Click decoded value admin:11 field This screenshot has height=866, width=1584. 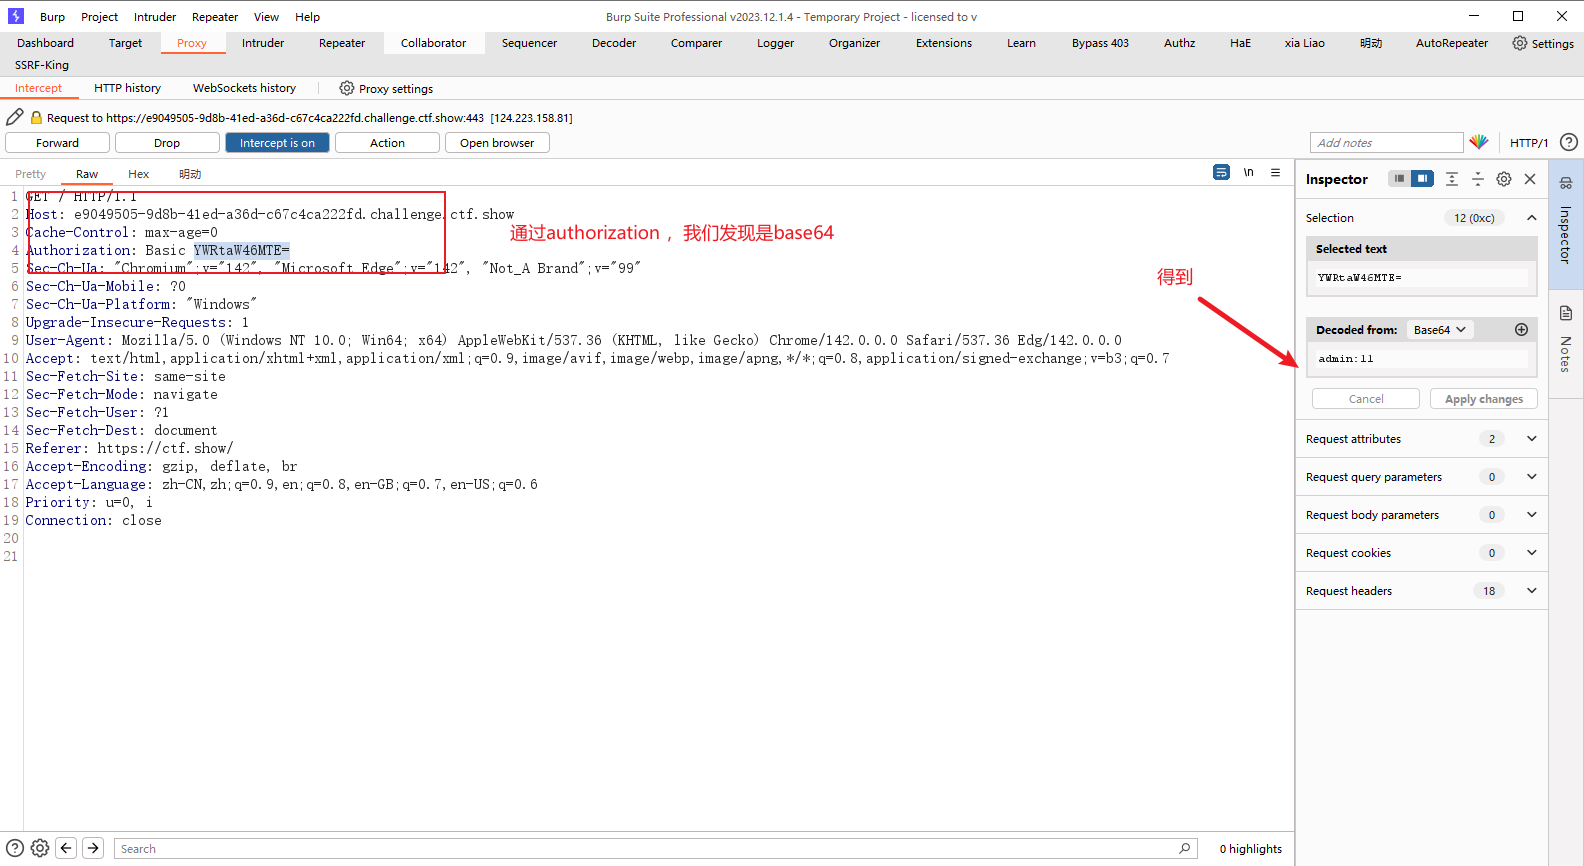click(1421, 358)
